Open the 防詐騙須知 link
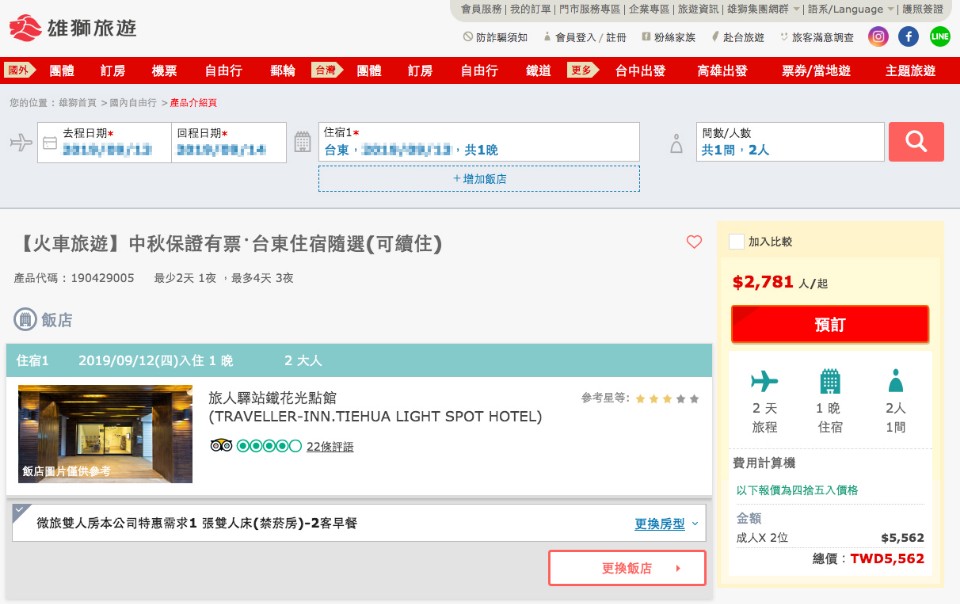 click(495, 37)
